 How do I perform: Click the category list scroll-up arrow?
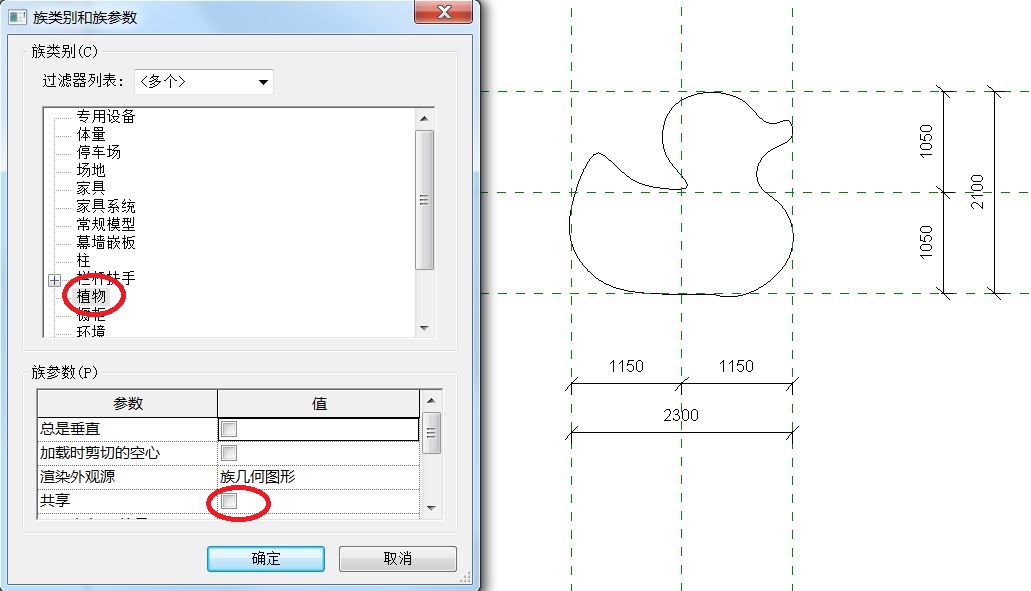[424, 118]
